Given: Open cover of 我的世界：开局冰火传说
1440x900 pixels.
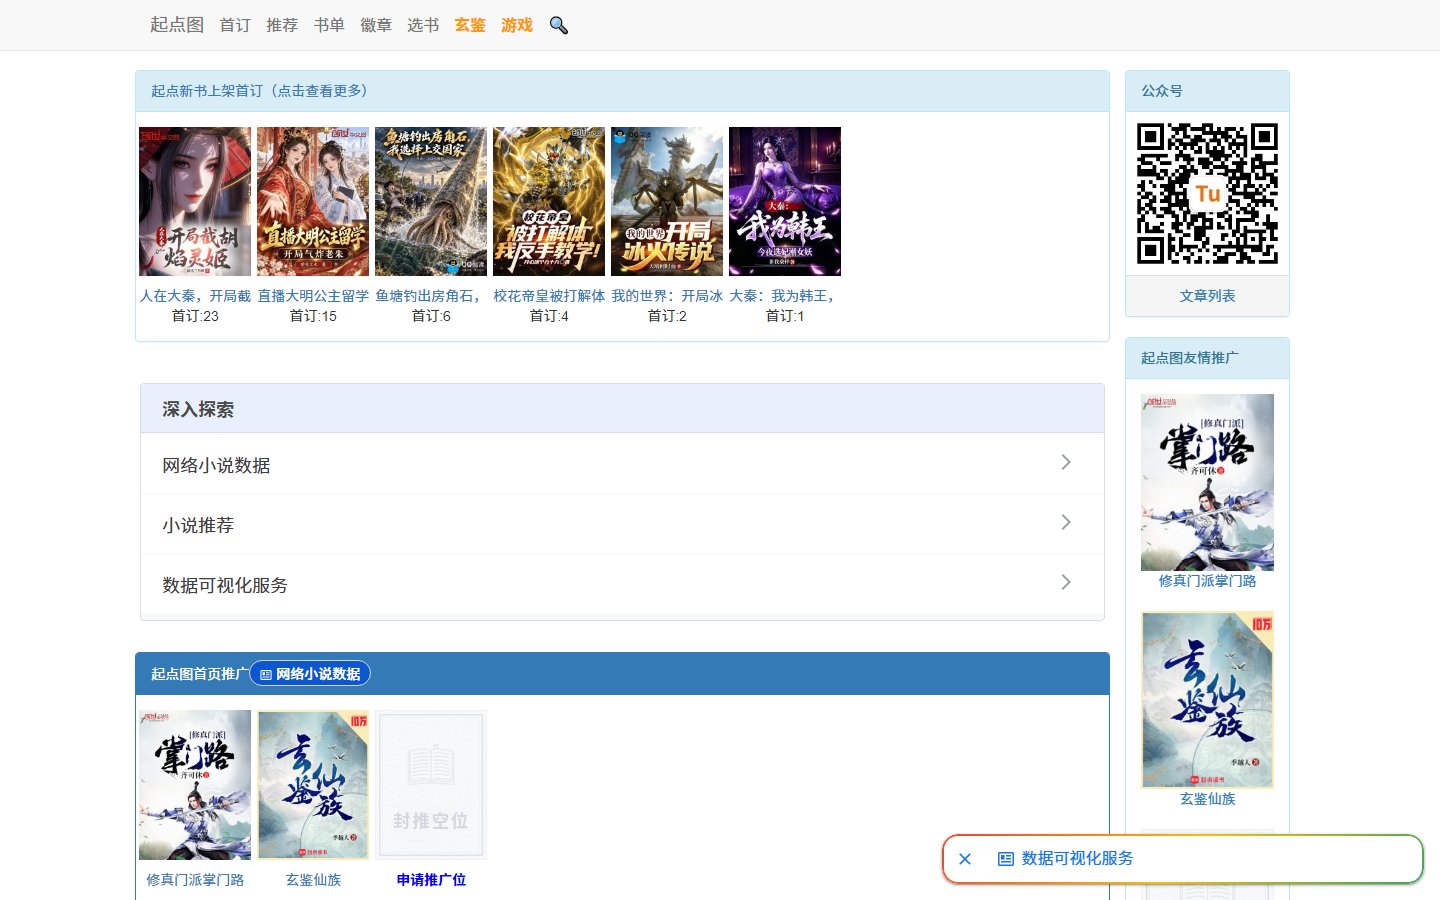Looking at the screenshot, I should coord(667,201).
